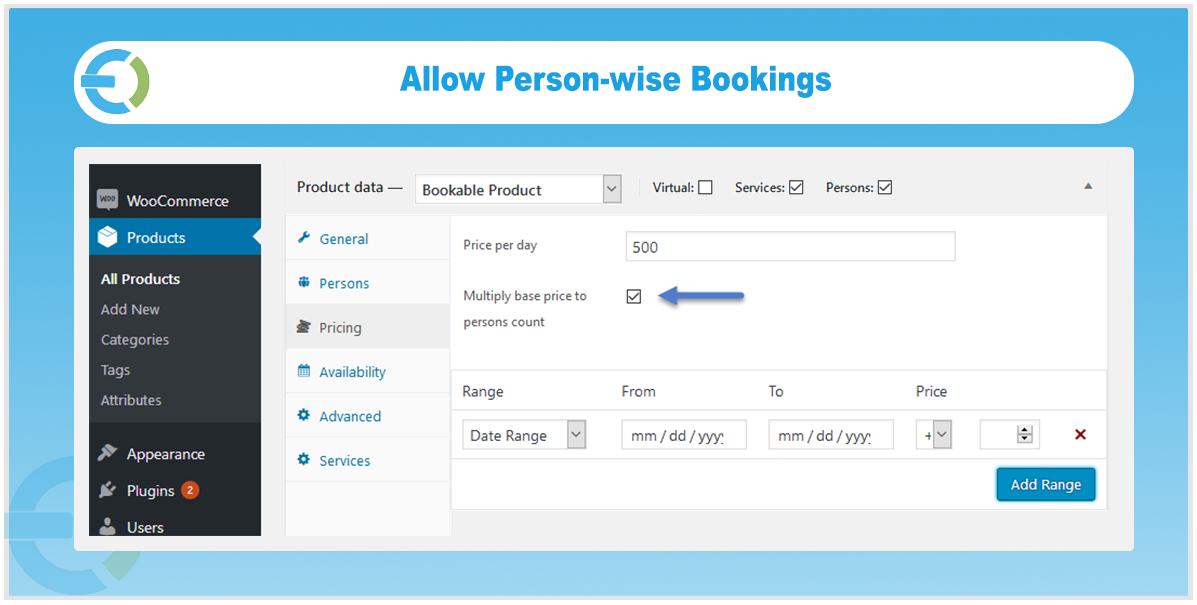Uncheck the Services checkbox
1197x605 pixels.
796,187
